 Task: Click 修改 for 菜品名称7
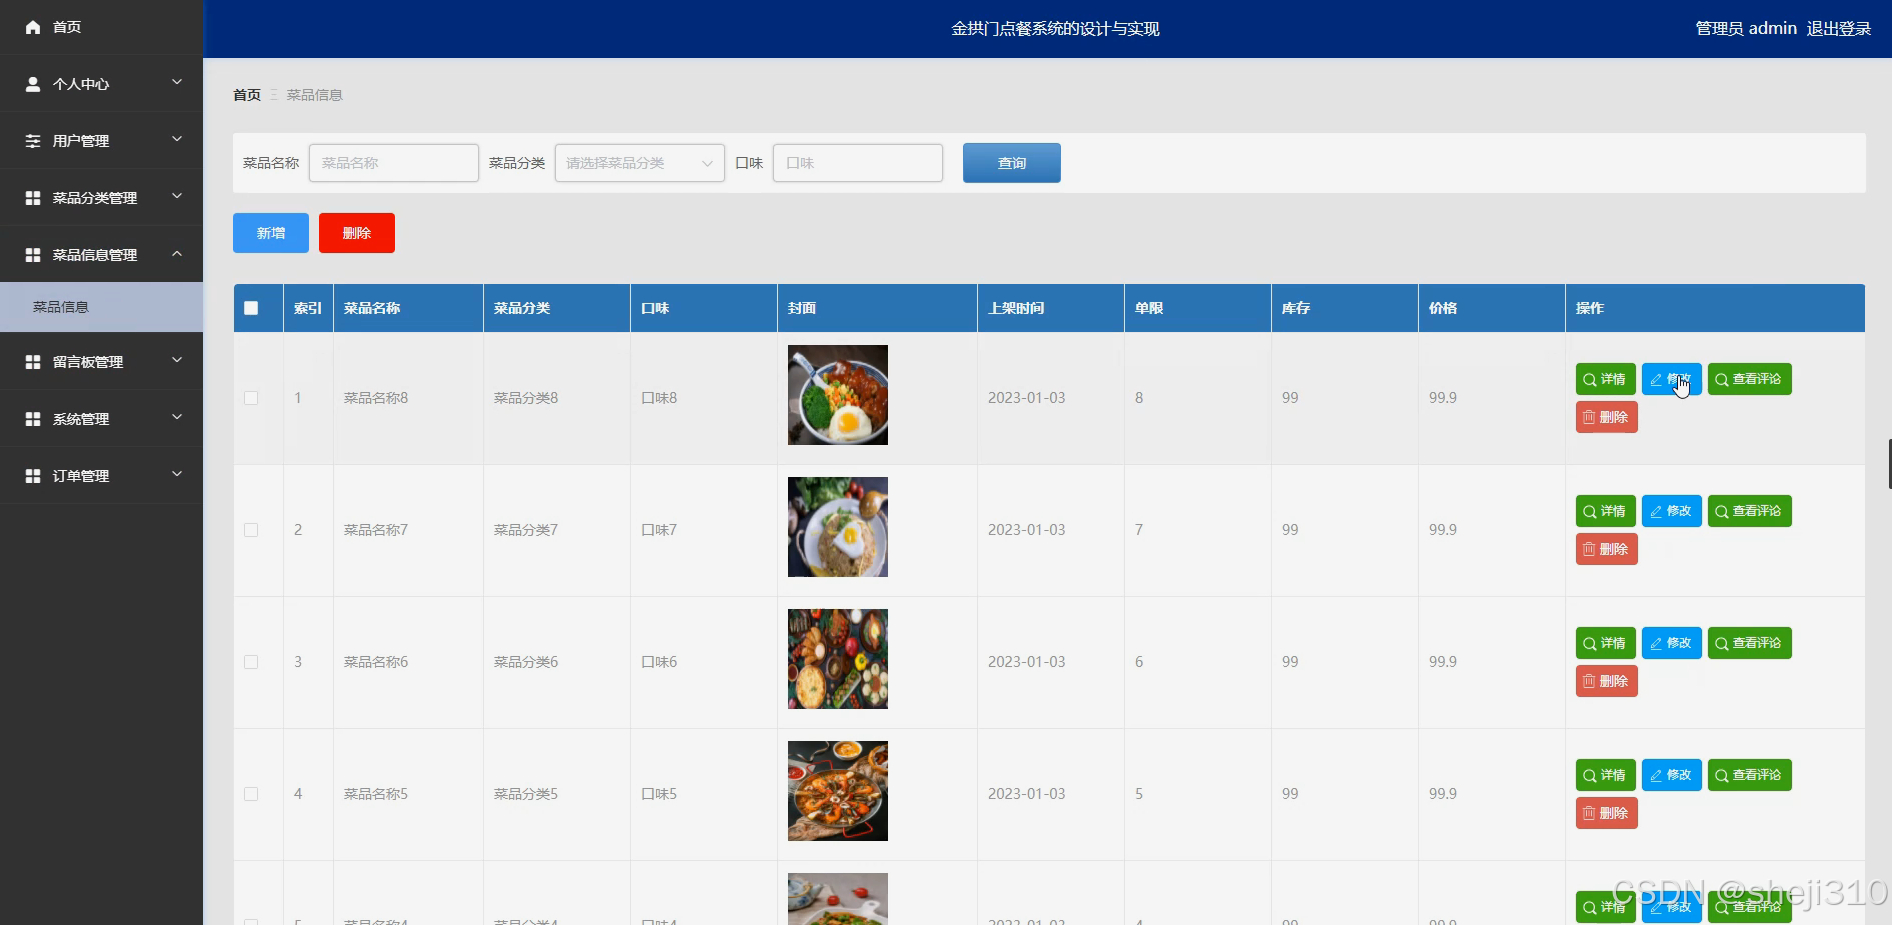point(1671,511)
